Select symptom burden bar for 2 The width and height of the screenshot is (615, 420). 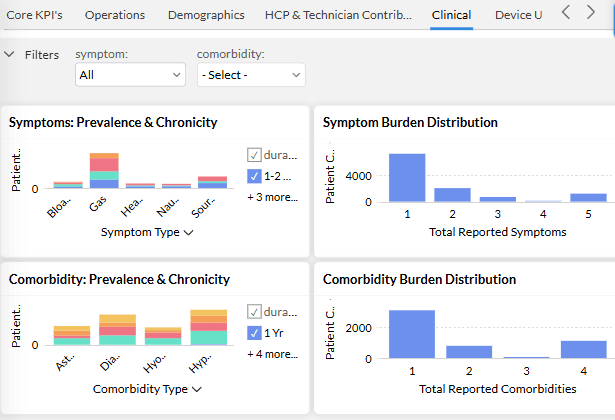pyautogui.click(x=452, y=195)
